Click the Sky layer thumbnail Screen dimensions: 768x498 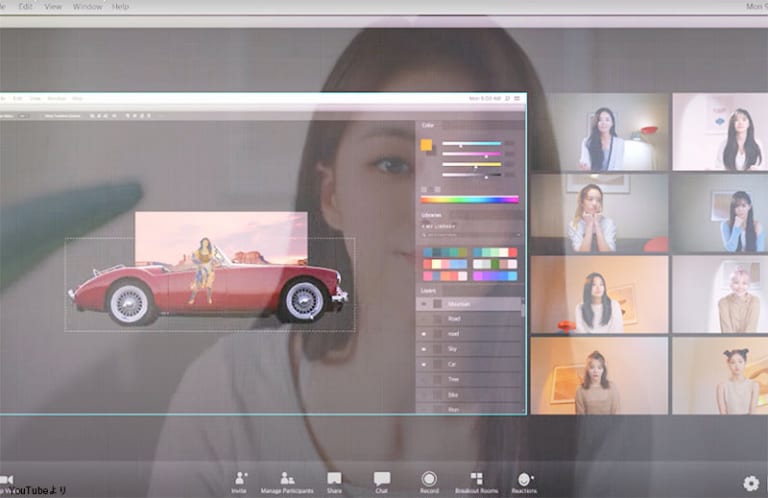(437, 349)
